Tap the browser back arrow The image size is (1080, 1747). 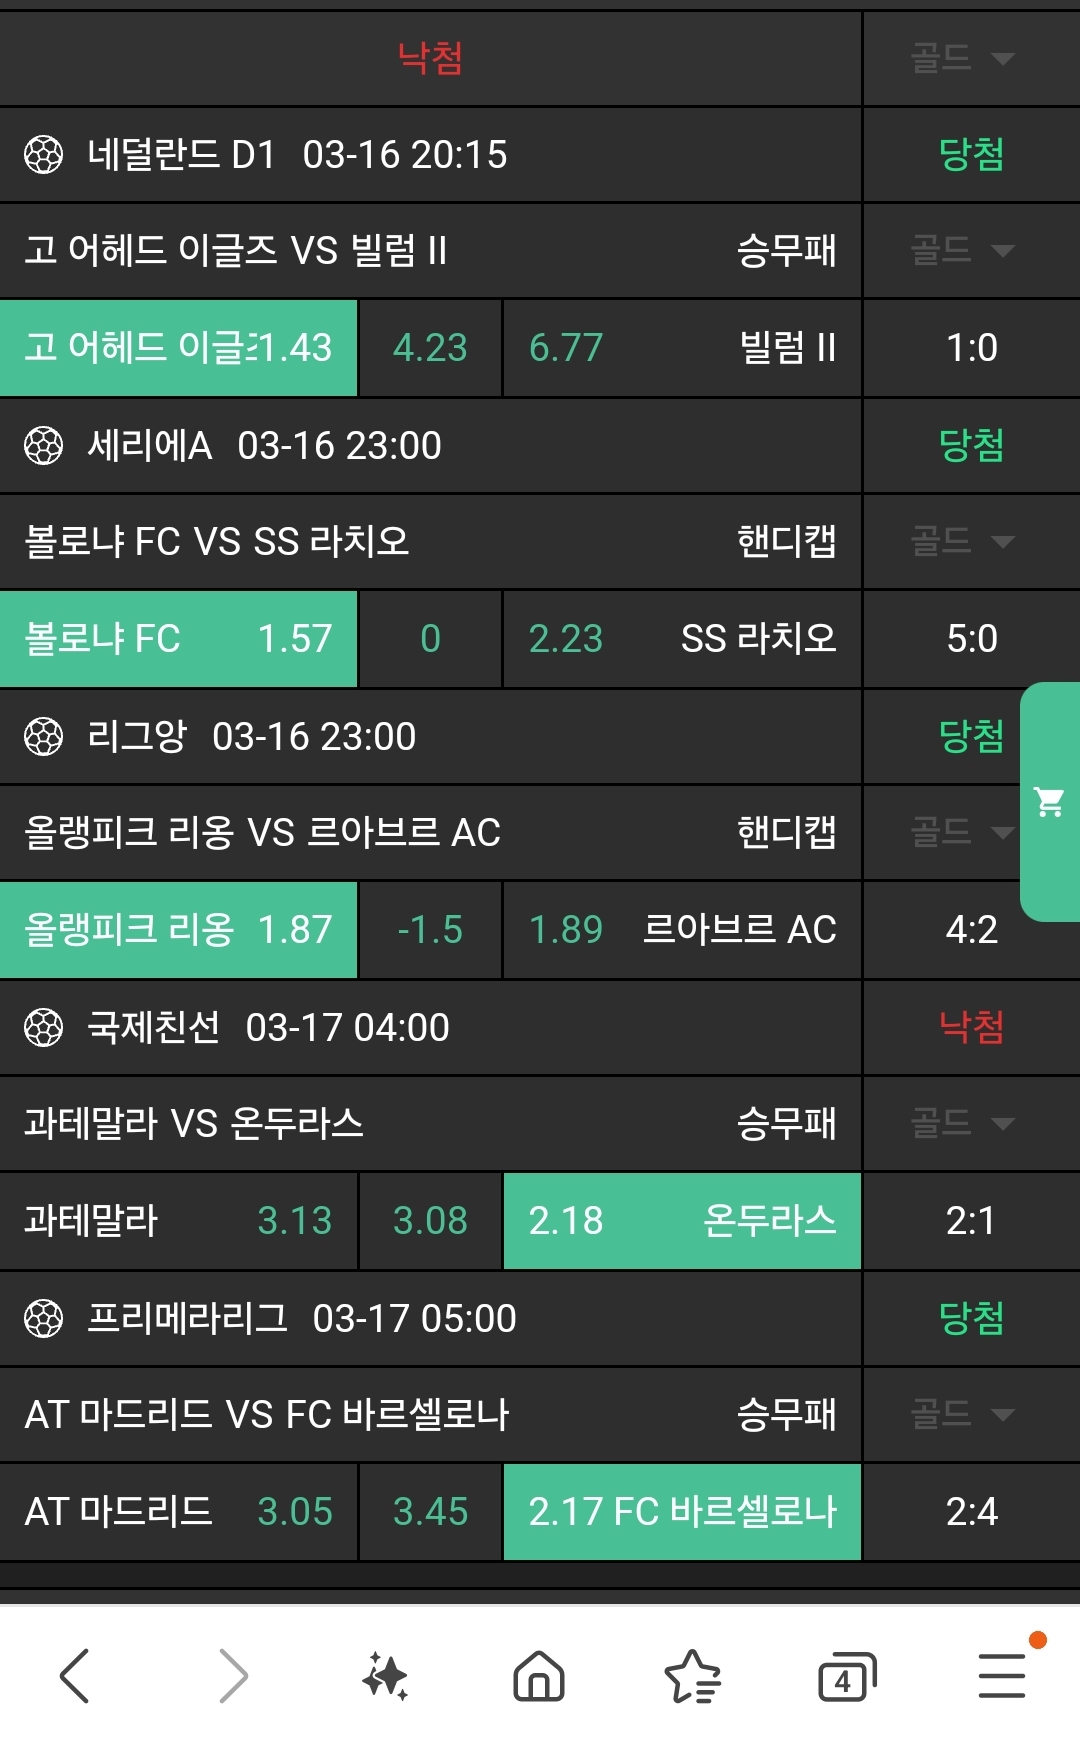(x=75, y=1675)
